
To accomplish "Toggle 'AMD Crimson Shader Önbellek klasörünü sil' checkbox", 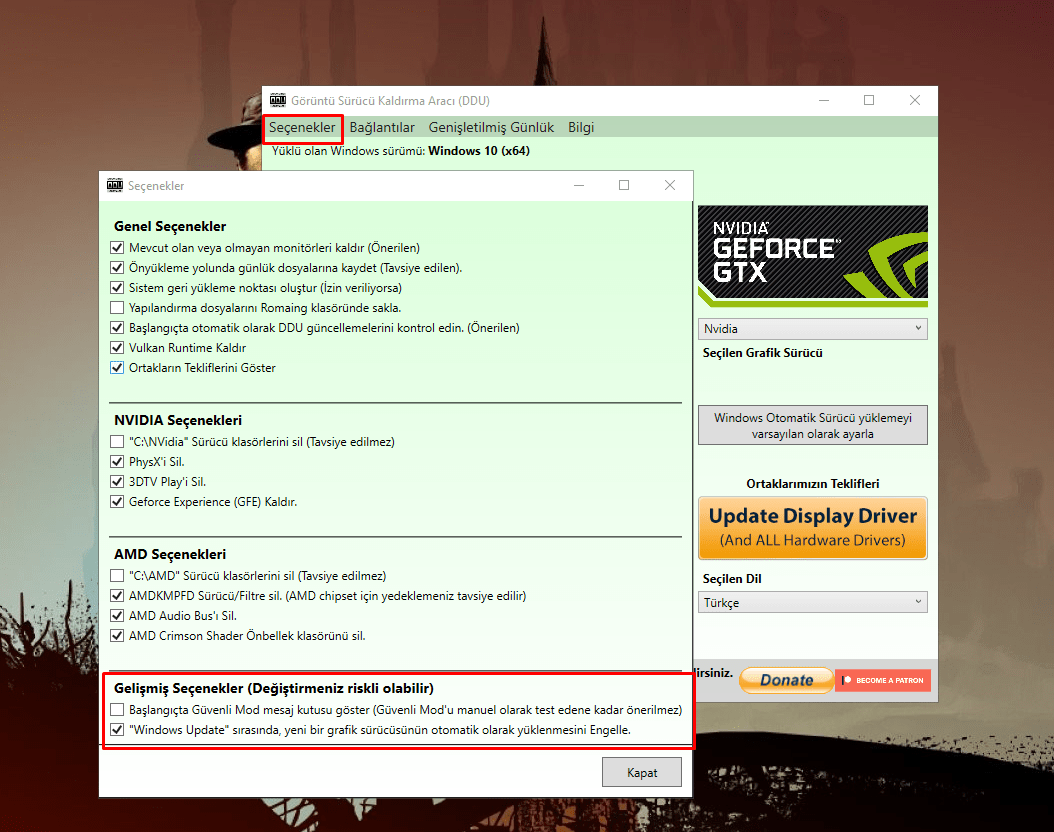I will coord(117,636).
